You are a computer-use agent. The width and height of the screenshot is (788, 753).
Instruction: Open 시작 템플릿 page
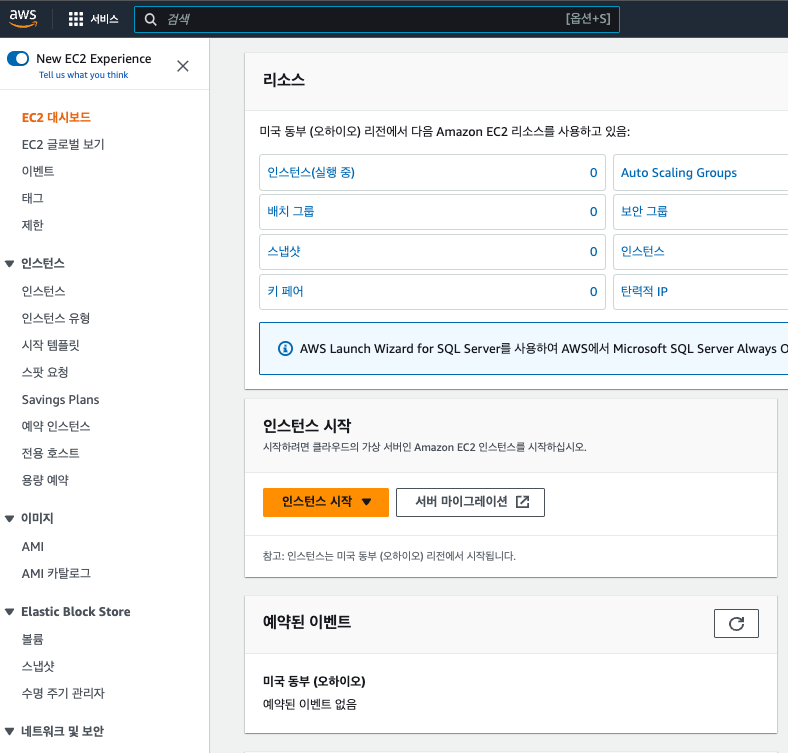(x=50, y=345)
